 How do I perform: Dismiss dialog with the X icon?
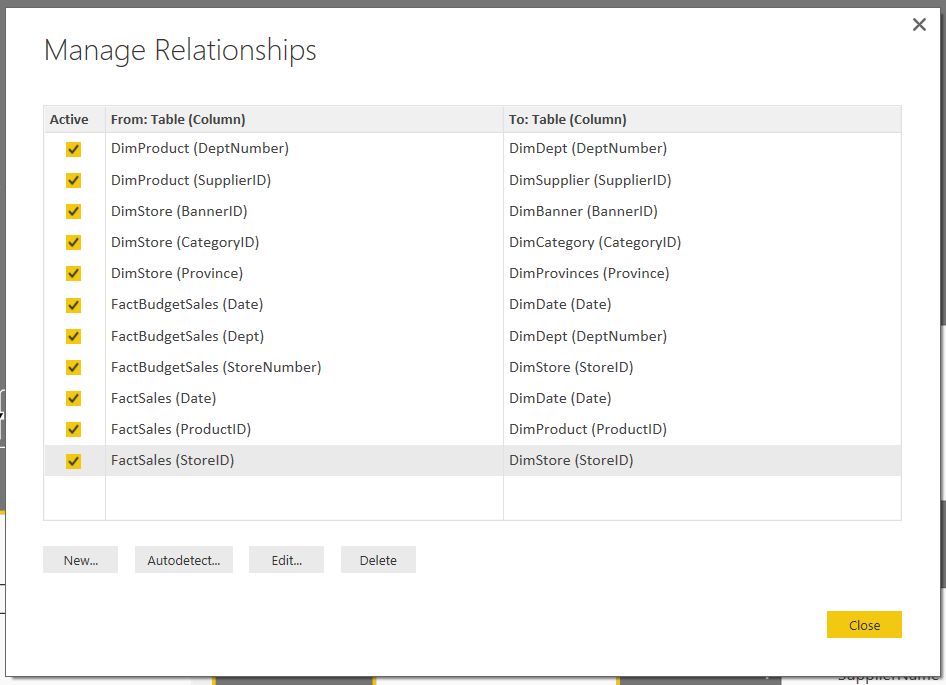pyautogui.click(x=919, y=25)
